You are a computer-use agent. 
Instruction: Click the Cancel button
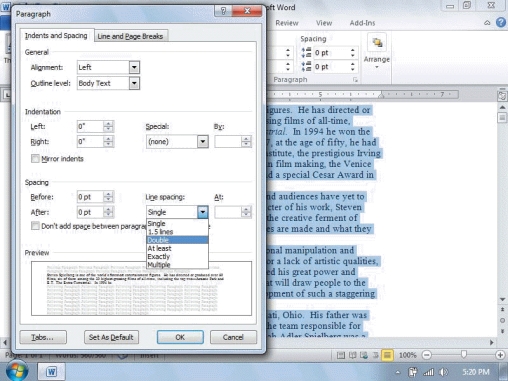click(x=233, y=337)
